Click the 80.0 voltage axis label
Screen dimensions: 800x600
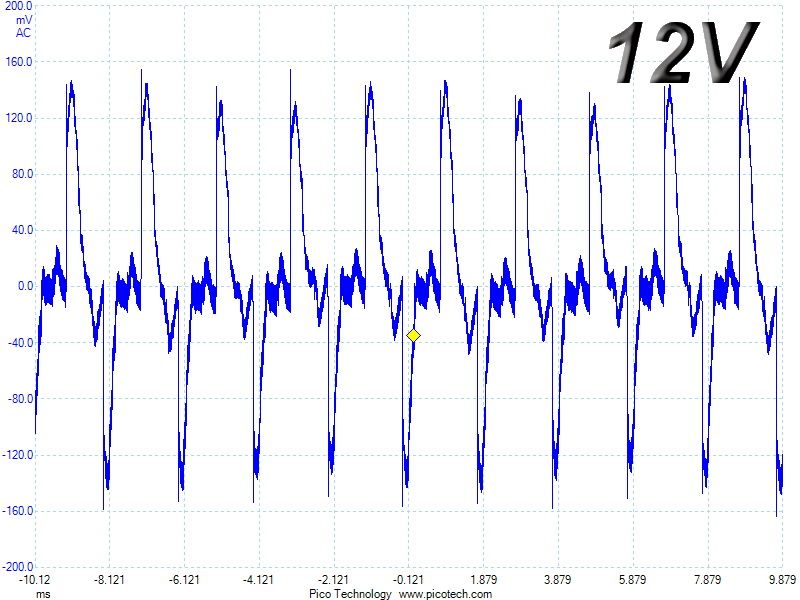22,174
